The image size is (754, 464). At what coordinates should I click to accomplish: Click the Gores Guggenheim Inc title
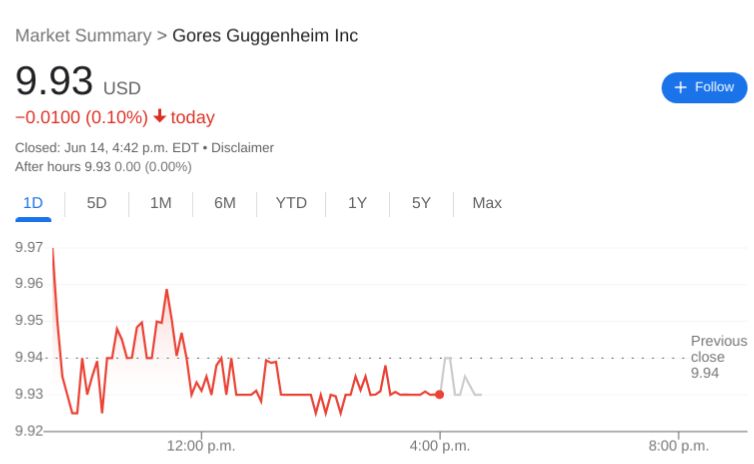point(265,36)
